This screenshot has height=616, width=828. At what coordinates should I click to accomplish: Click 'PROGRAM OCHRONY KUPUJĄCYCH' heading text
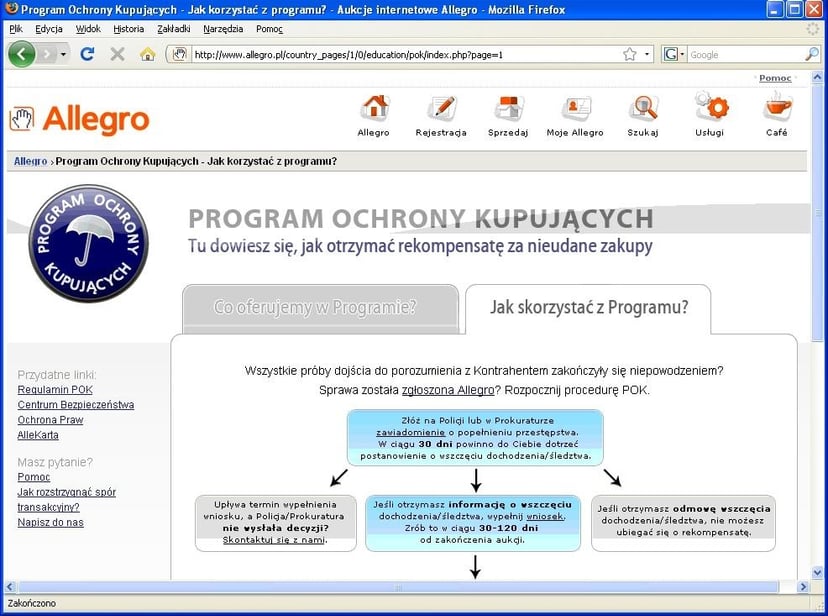tap(420, 219)
